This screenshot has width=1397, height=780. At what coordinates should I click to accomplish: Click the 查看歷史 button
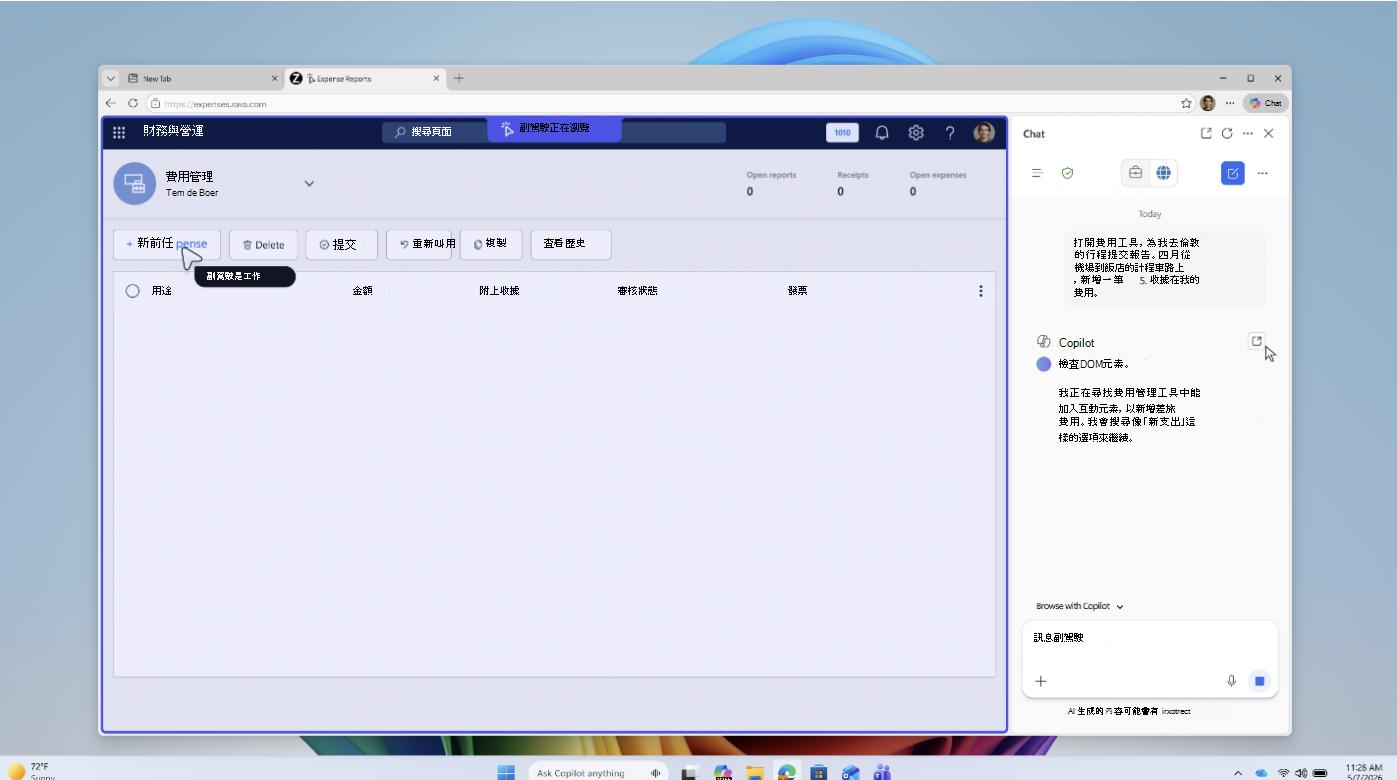pos(571,244)
